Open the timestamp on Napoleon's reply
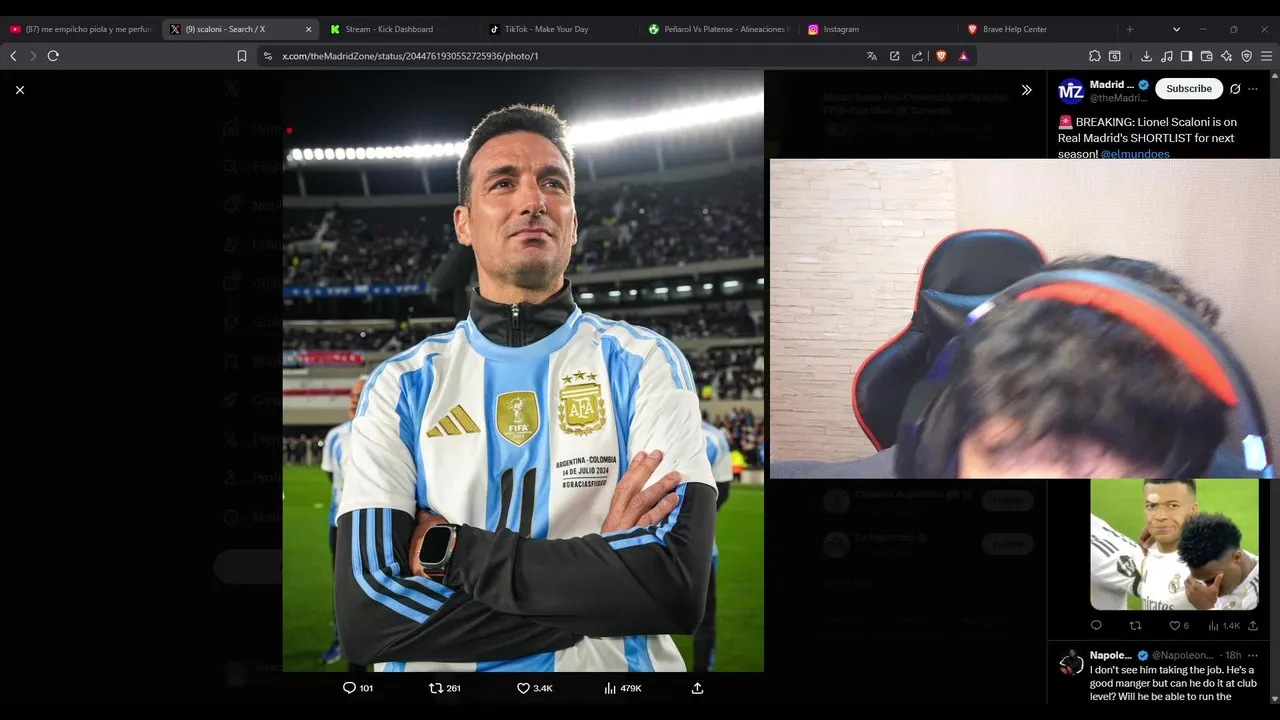Image resolution: width=1280 pixels, height=720 pixels. pyautogui.click(x=1233, y=655)
